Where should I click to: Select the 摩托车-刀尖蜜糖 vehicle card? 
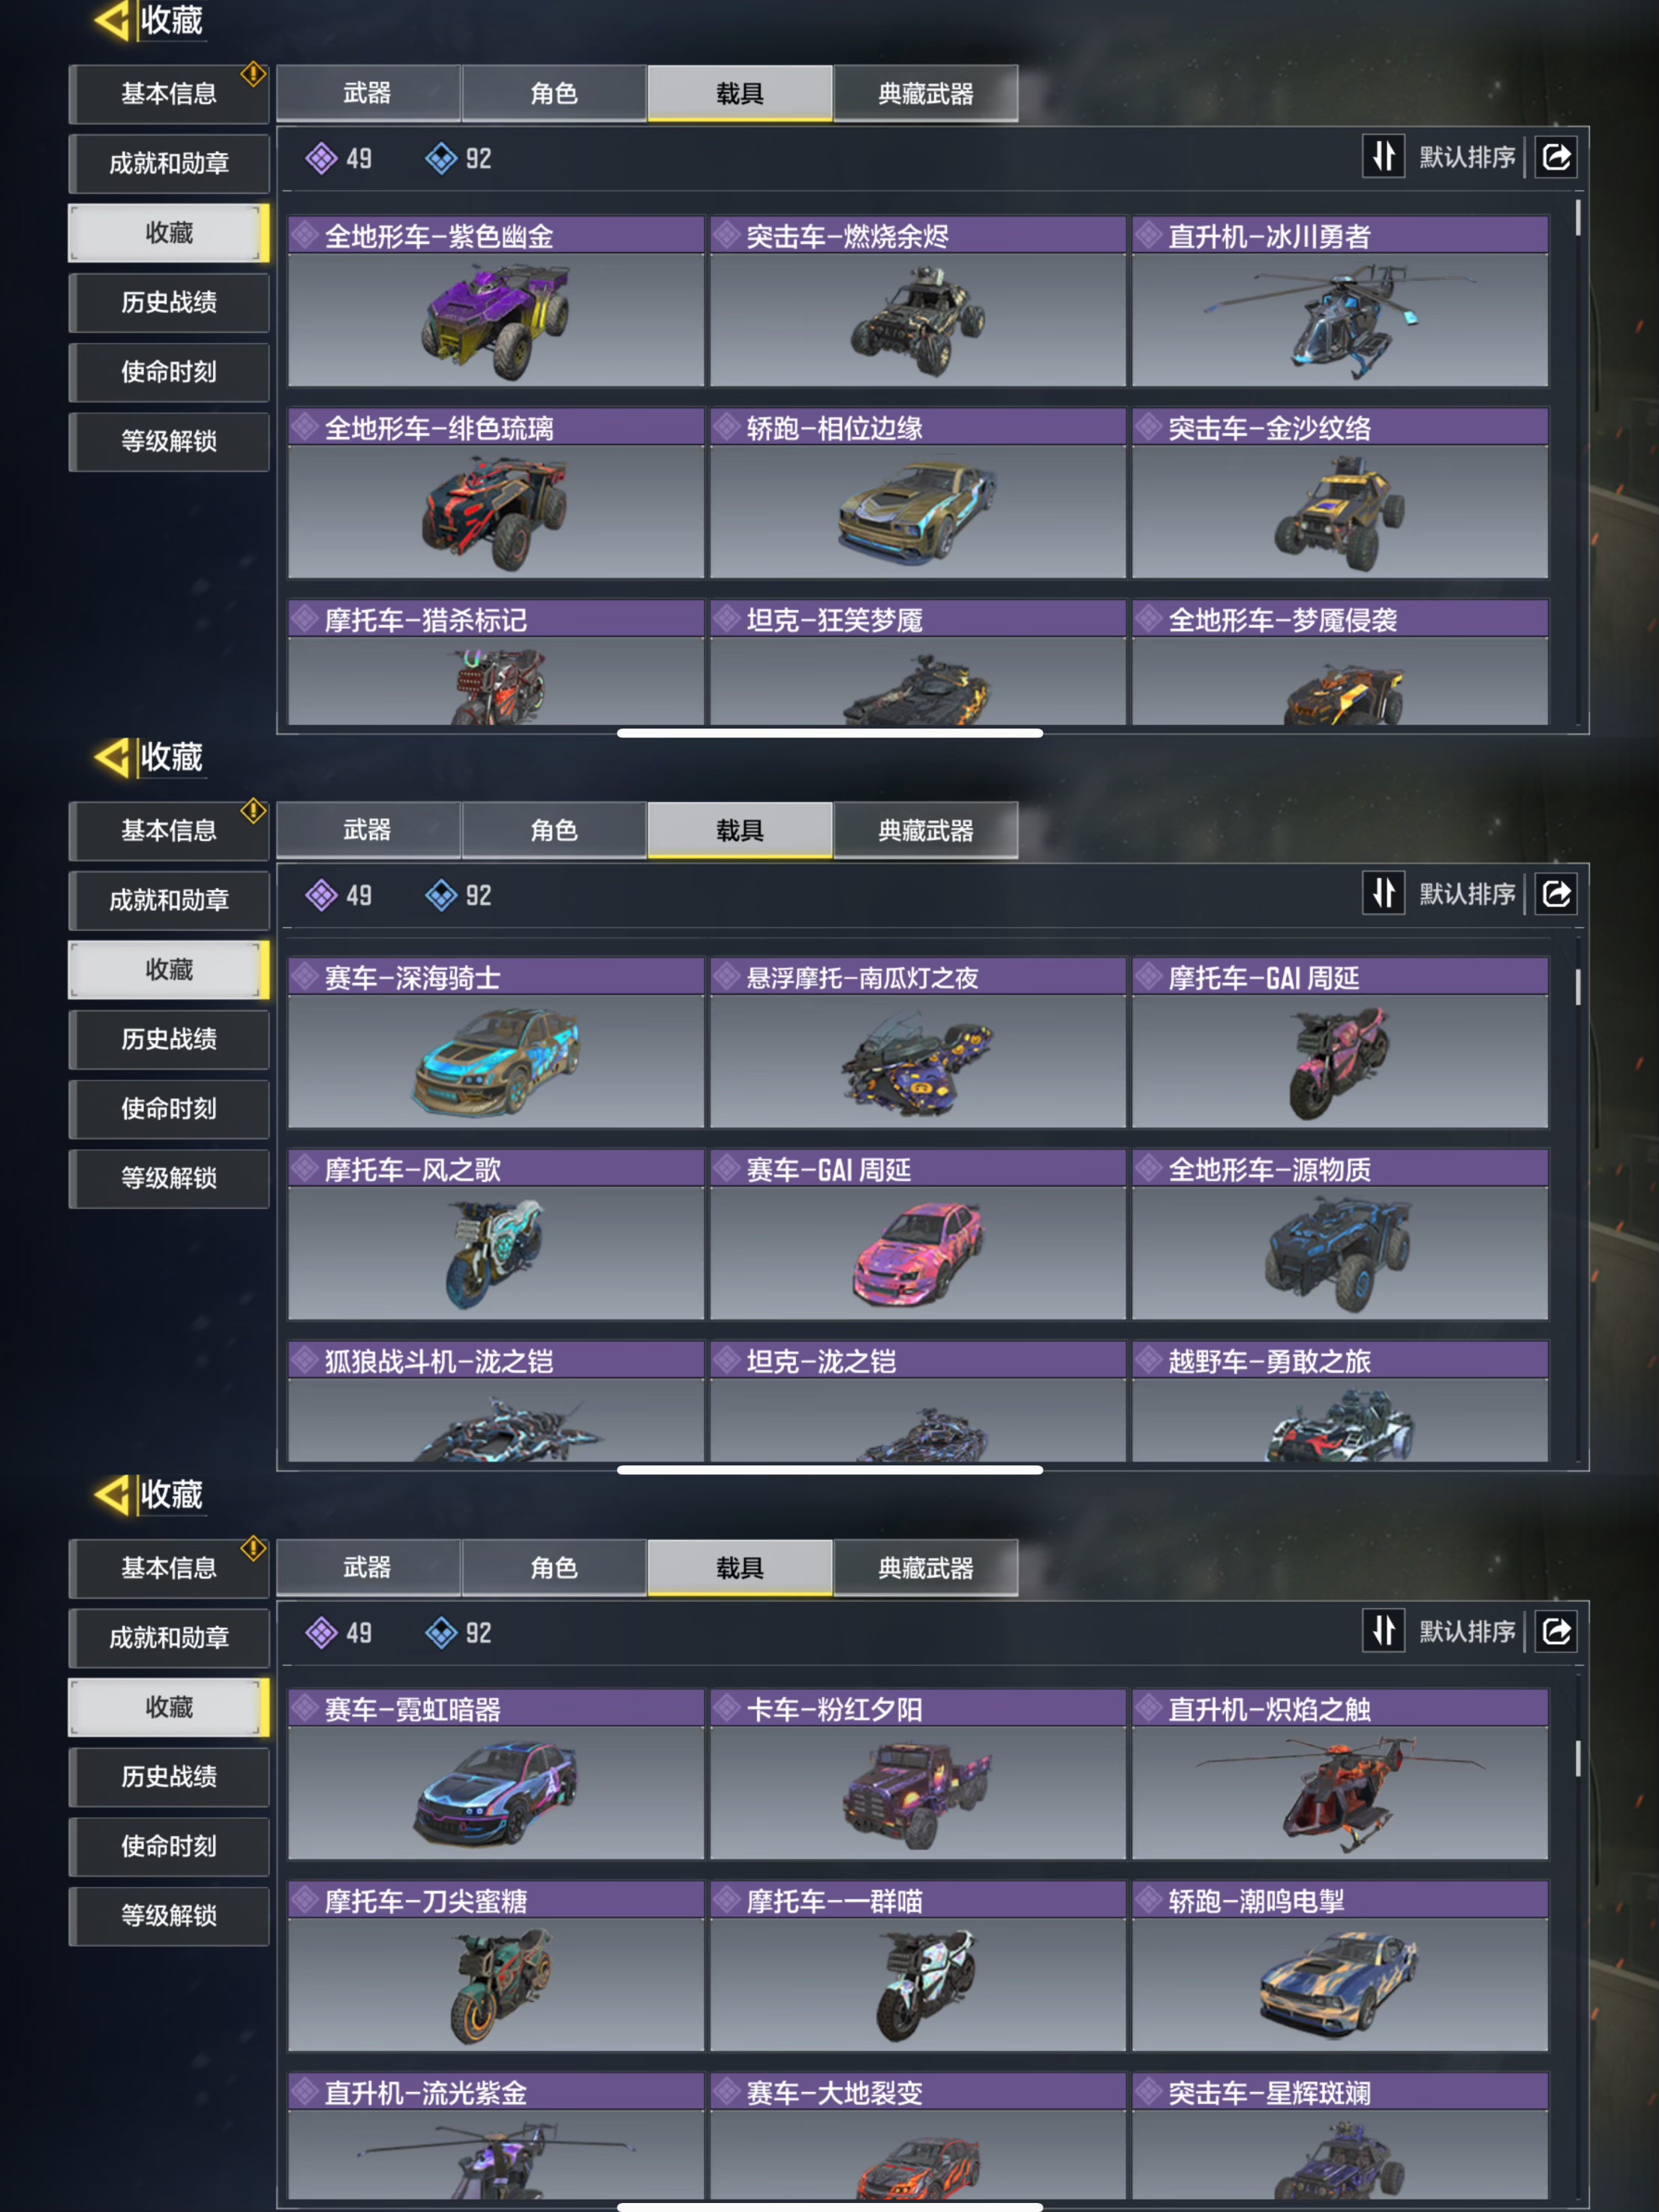pyautogui.click(x=496, y=1966)
